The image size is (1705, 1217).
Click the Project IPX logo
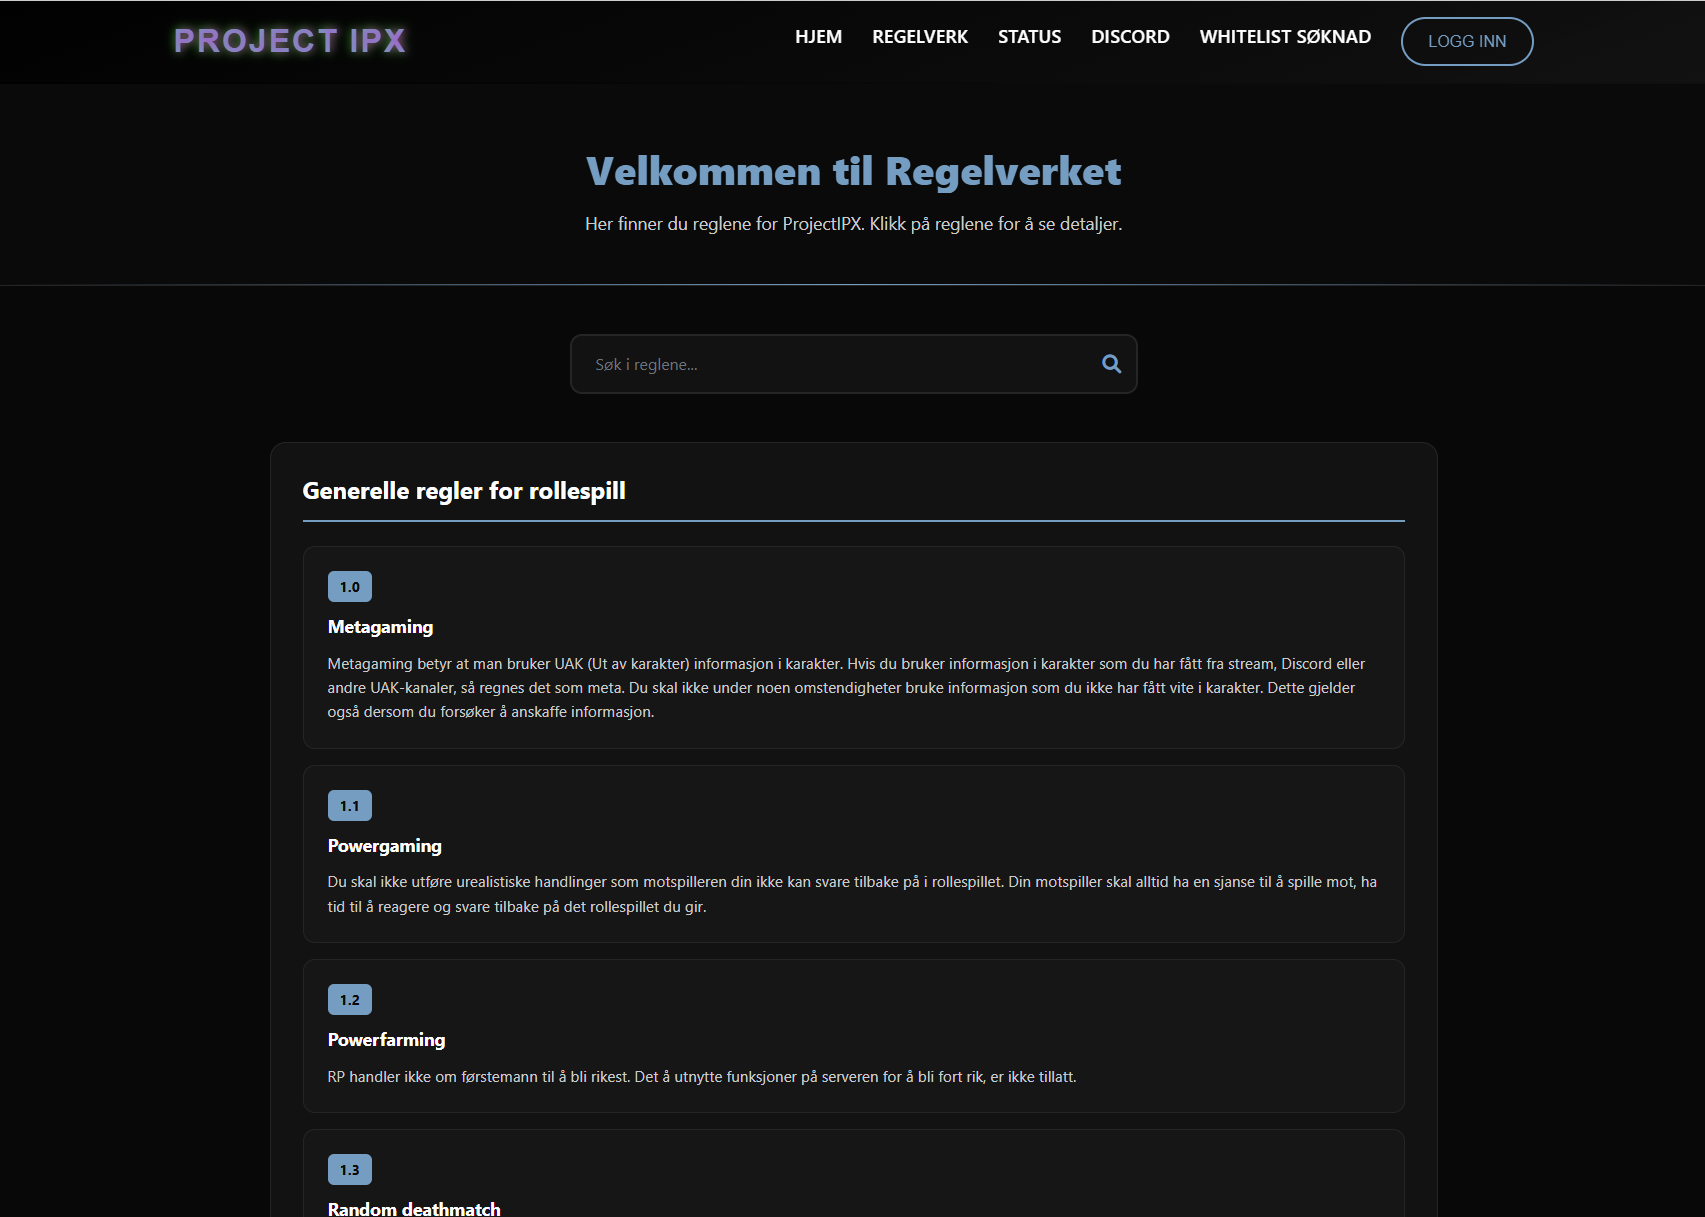click(290, 41)
